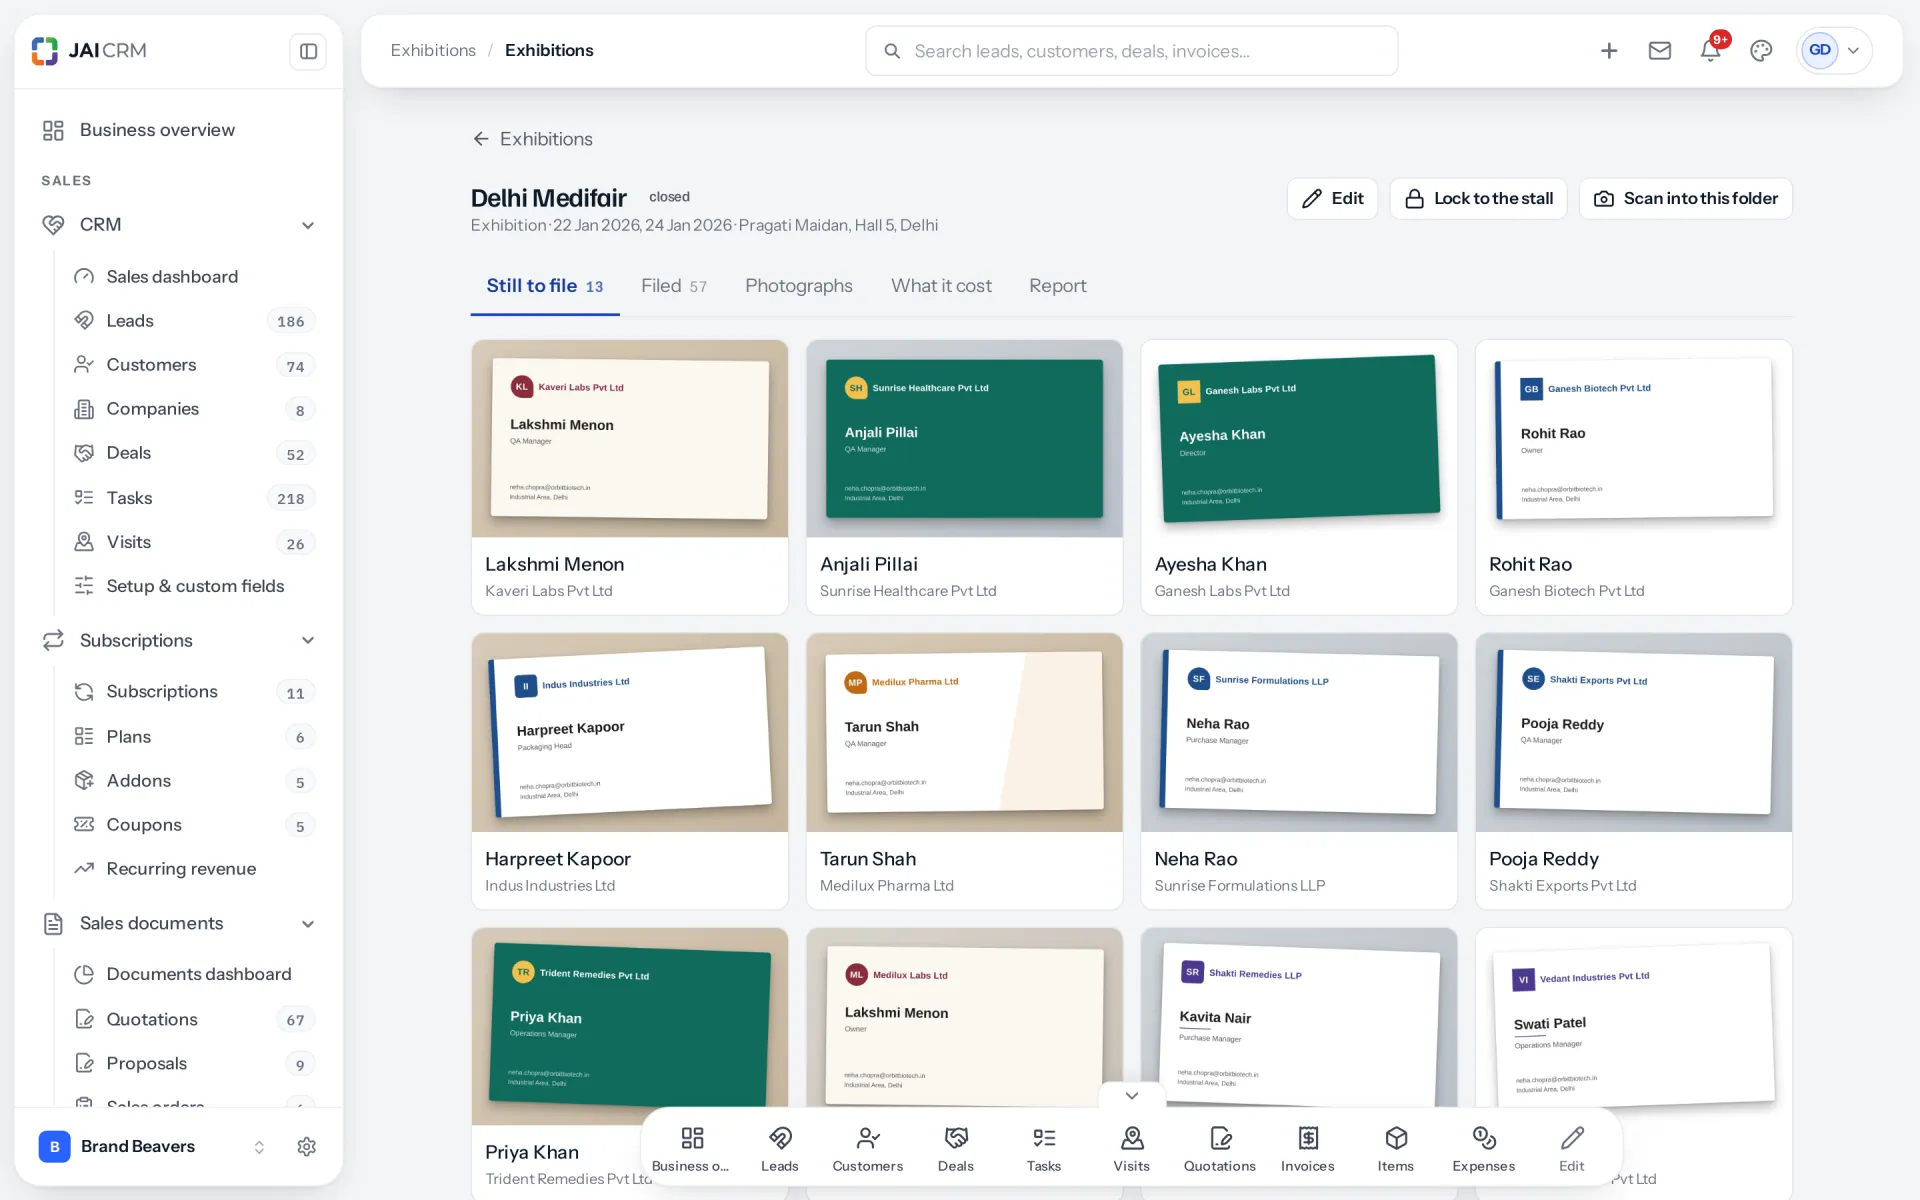
Task: Focus the search leads, customers input
Action: 1132,51
